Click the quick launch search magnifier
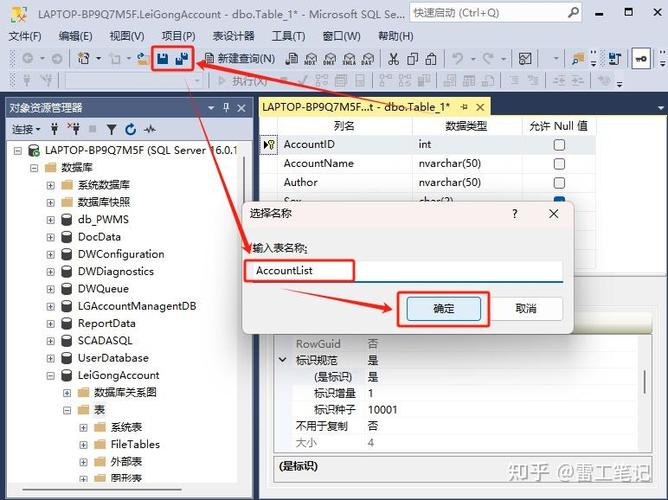This screenshot has height=500, width=668. coord(573,13)
